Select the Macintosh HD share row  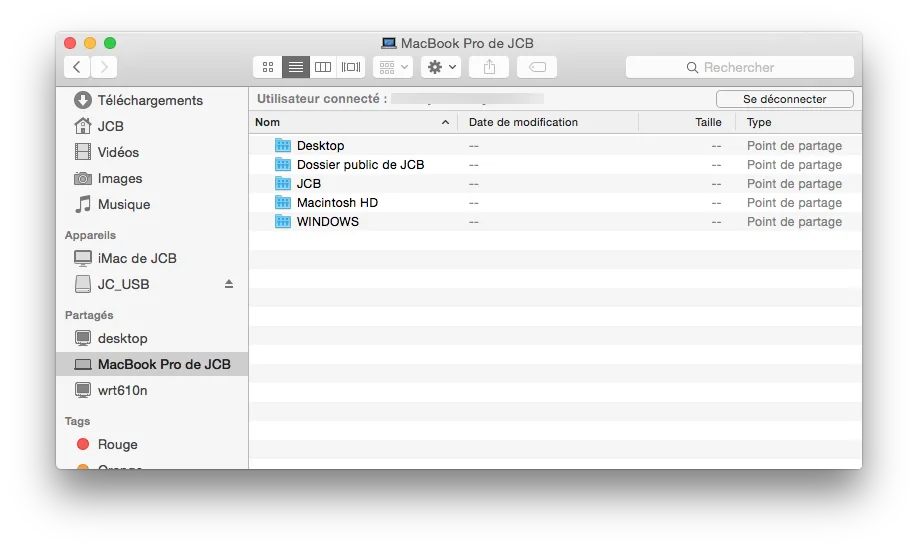(555, 203)
